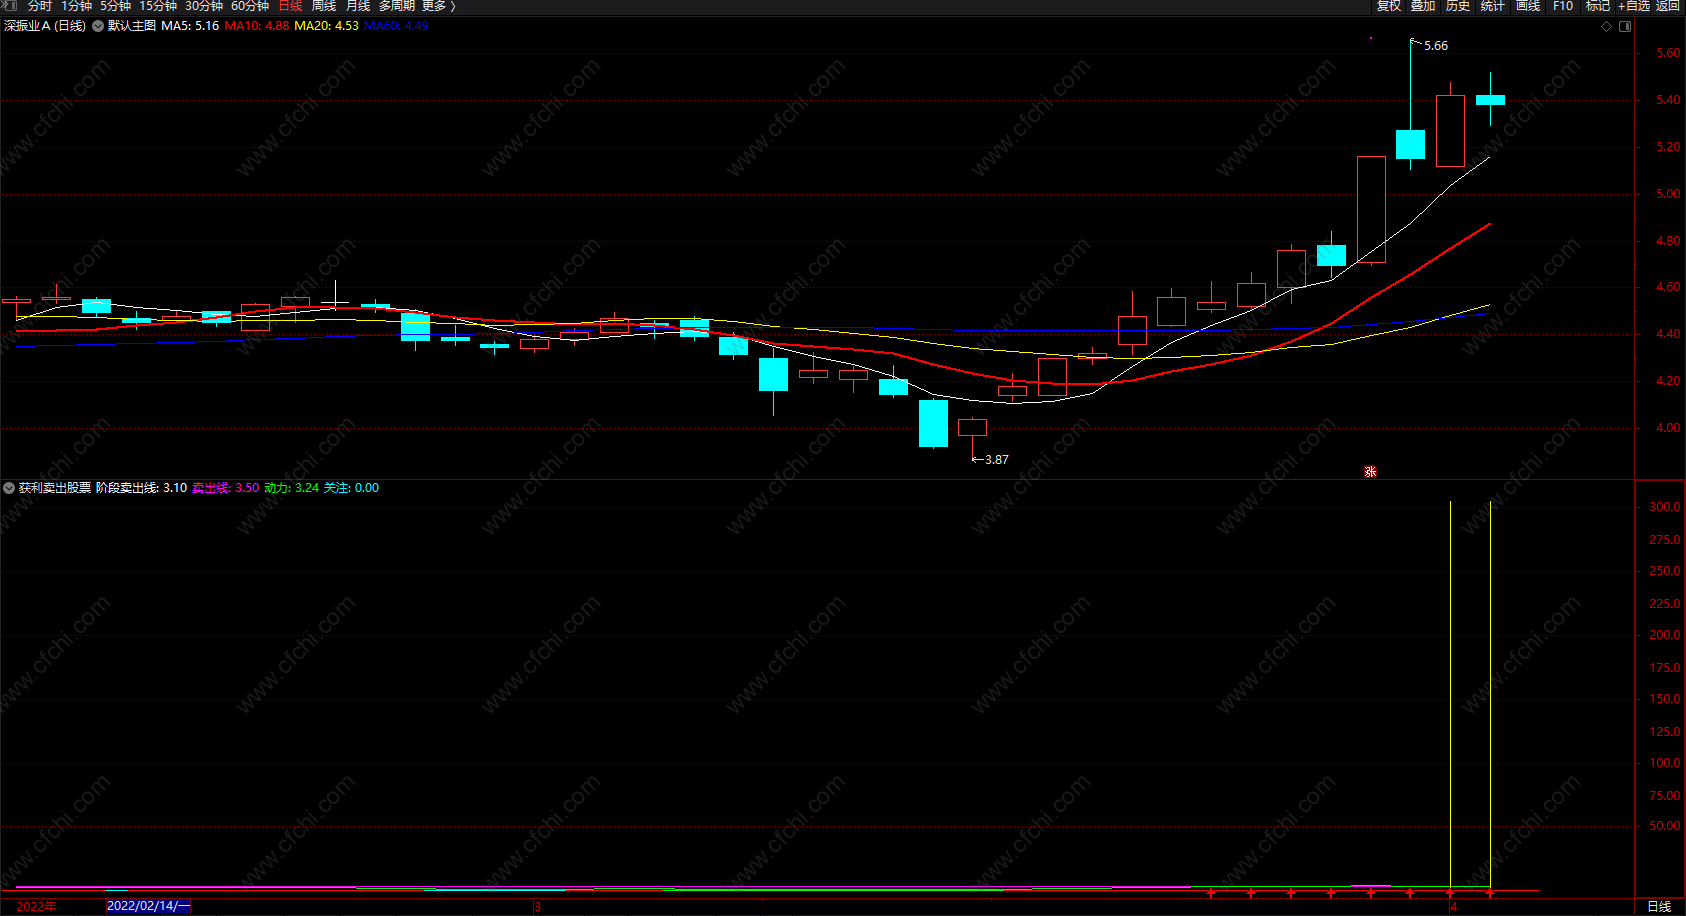Click the red MA10: 4.88 value
This screenshot has width=1686, height=916.
click(x=257, y=26)
